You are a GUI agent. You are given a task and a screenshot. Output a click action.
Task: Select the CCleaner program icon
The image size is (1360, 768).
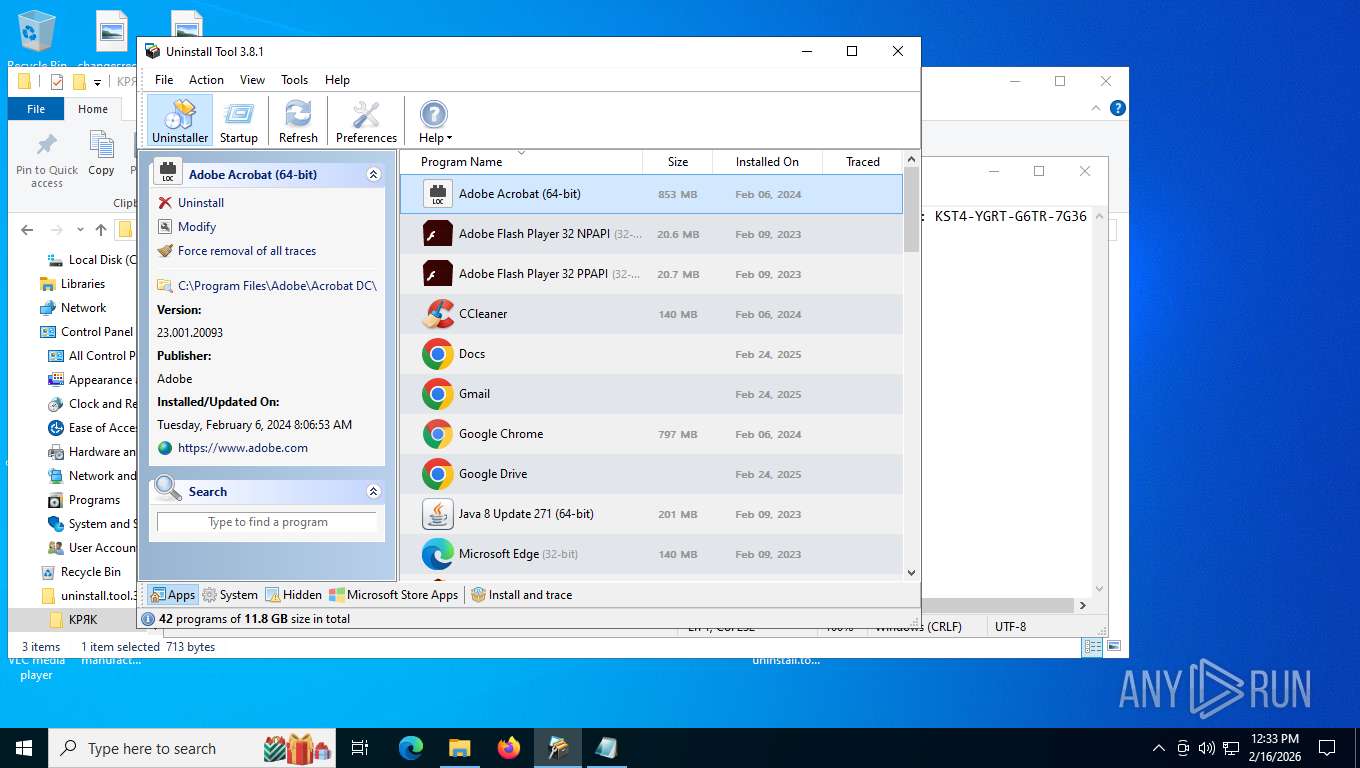[x=438, y=314]
